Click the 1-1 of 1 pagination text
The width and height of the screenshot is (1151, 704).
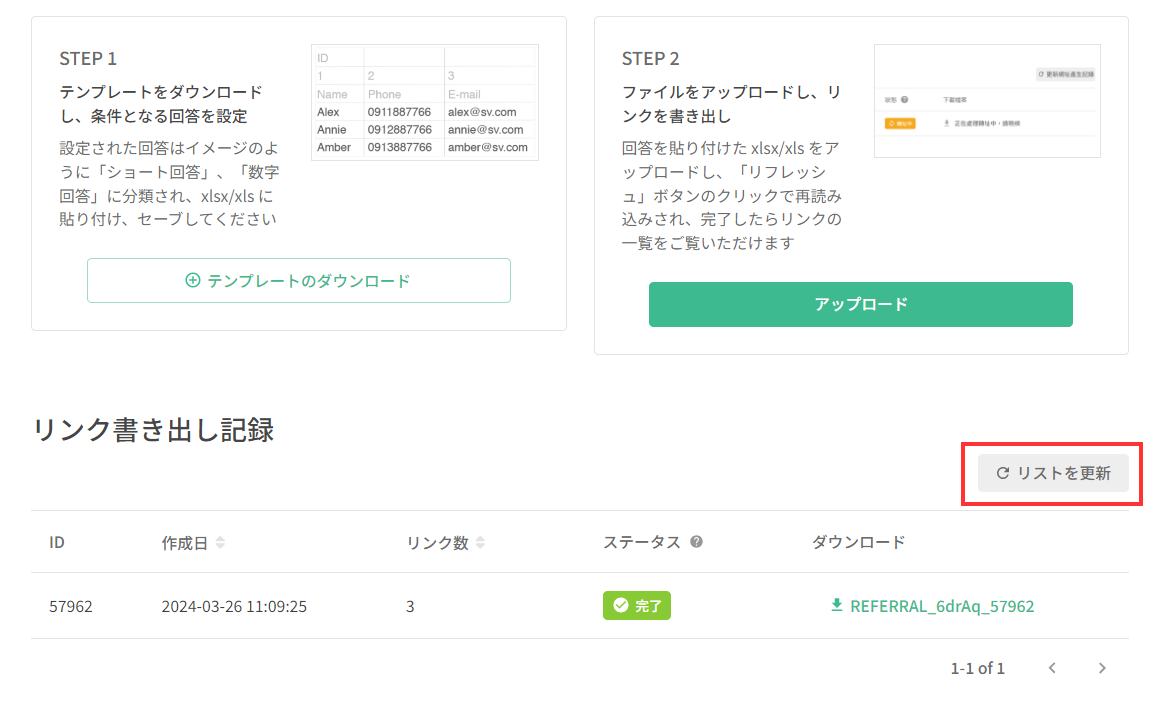(x=977, y=668)
